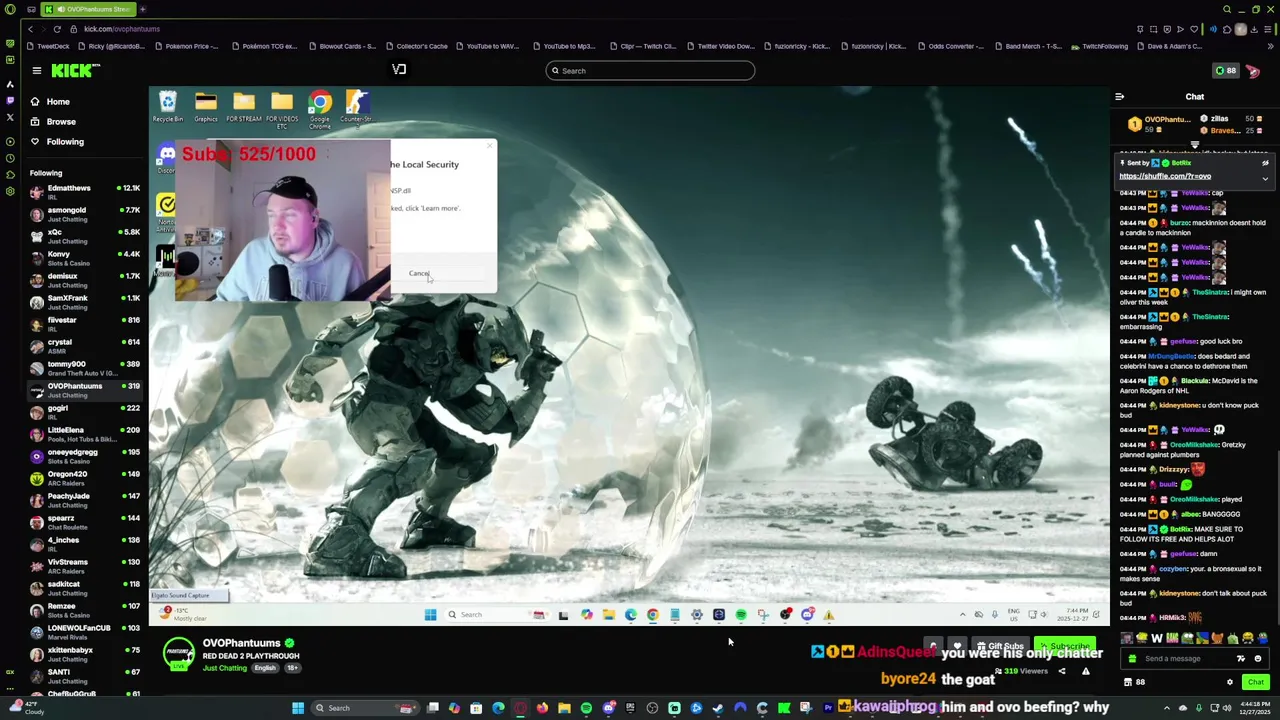Open chat settings gear
The image size is (1280, 720).
coord(1230,682)
